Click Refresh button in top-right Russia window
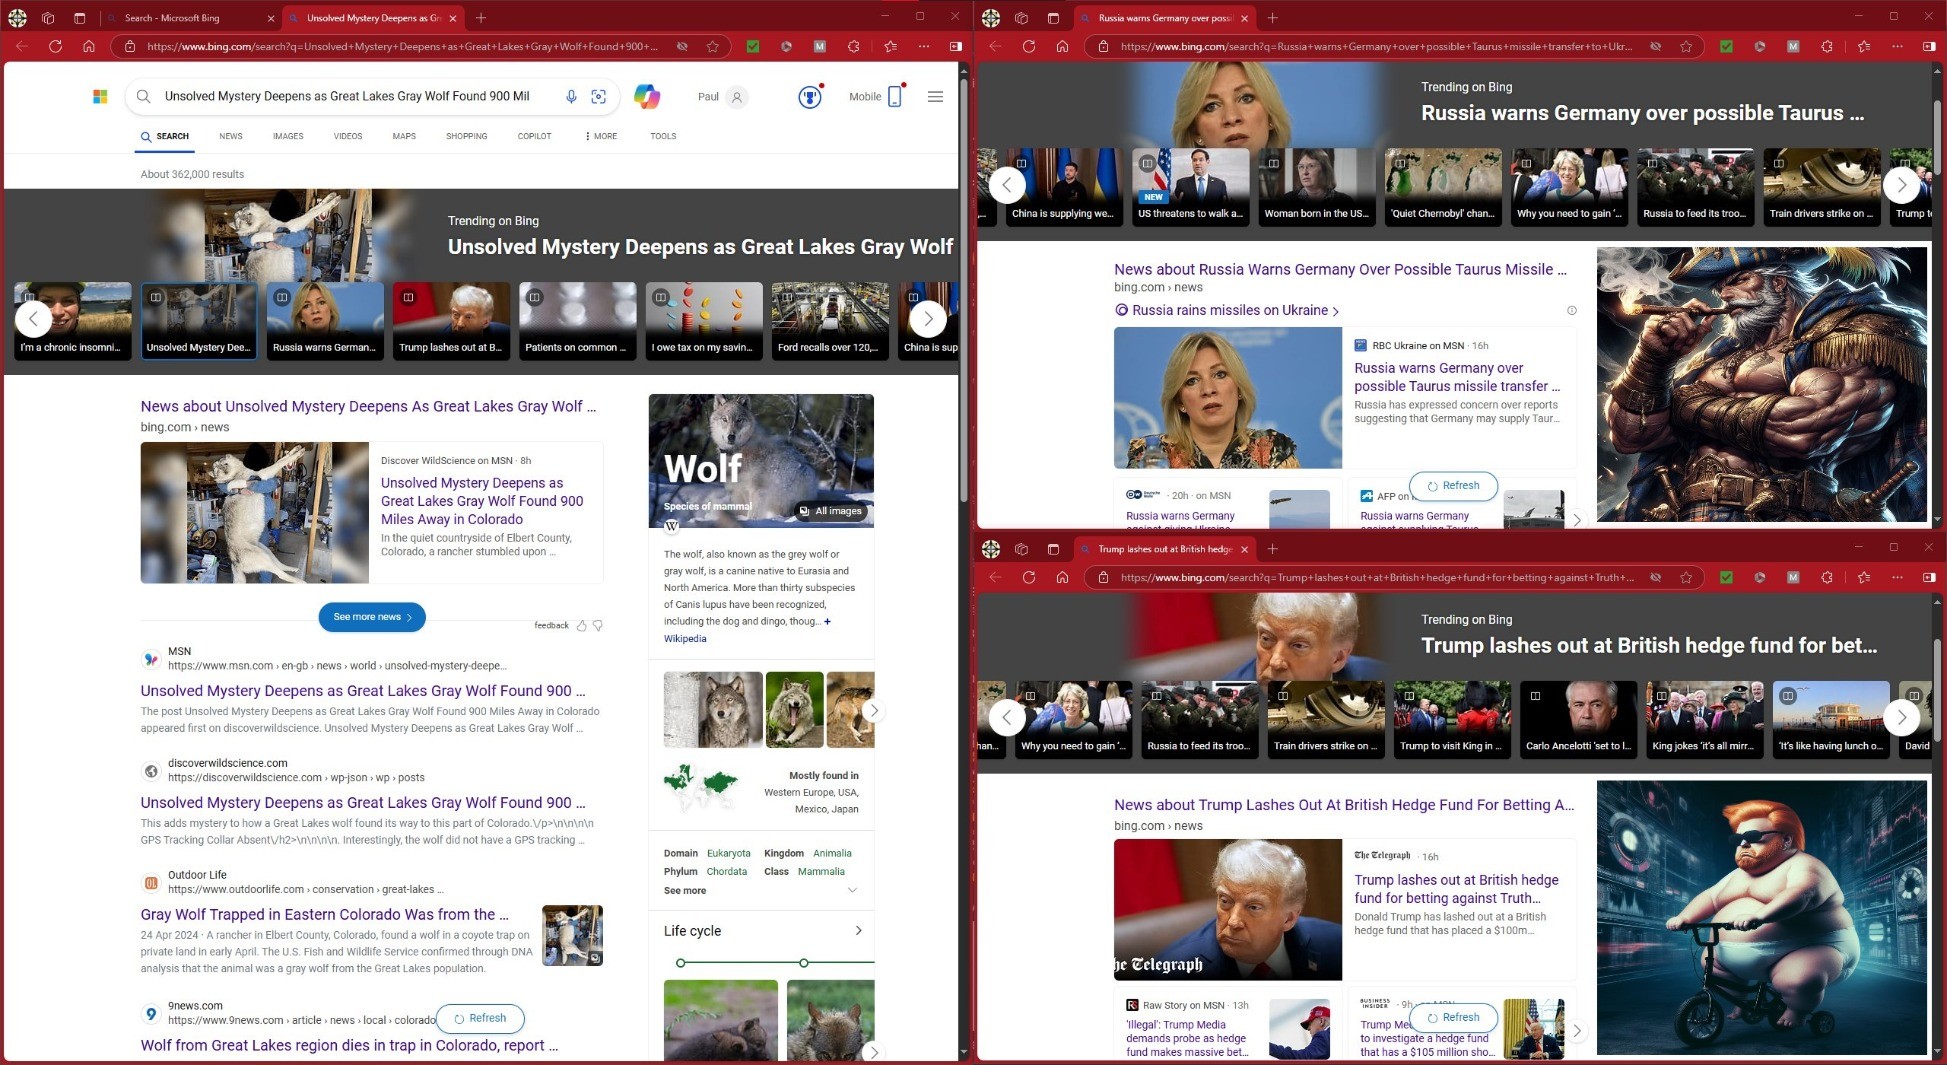The height and width of the screenshot is (1065, 1947). [1453, 486]
